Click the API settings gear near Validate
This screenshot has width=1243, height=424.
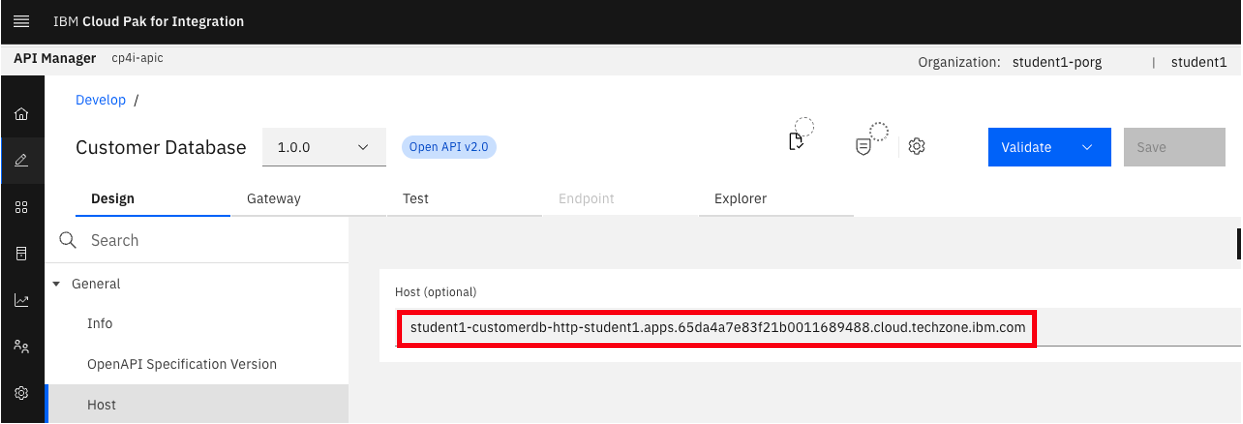pos(916,147)
